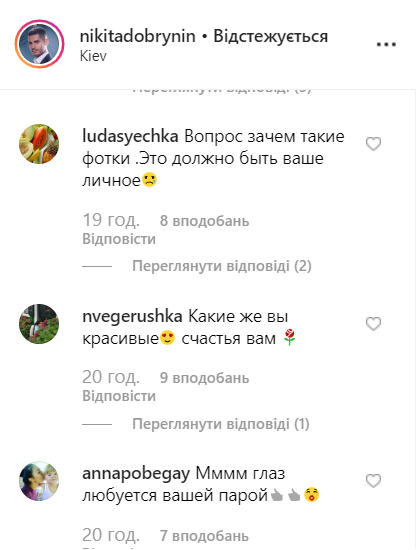Like nvegerushka's comment with heart icon

tap(373, 324)
